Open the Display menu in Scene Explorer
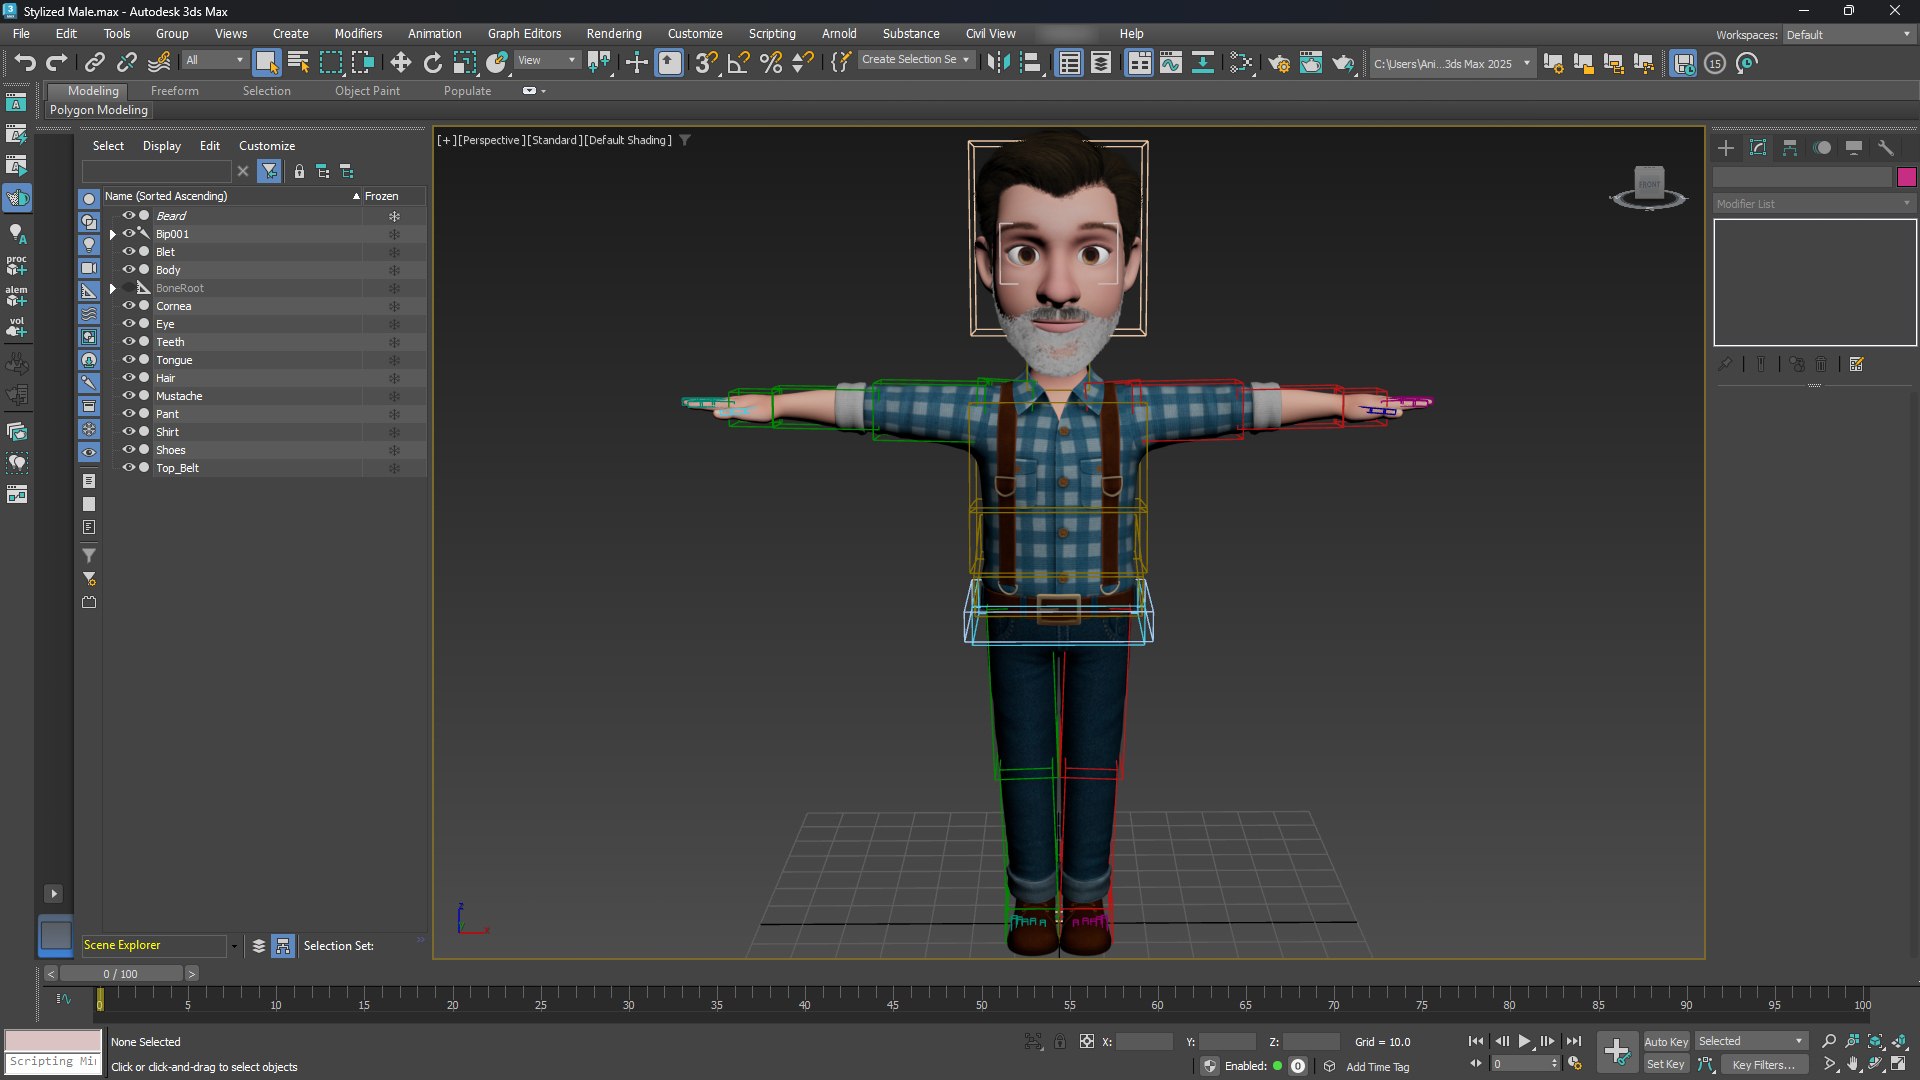The height and width of the screenshot is (1080, 1920). tap(162, 145)
